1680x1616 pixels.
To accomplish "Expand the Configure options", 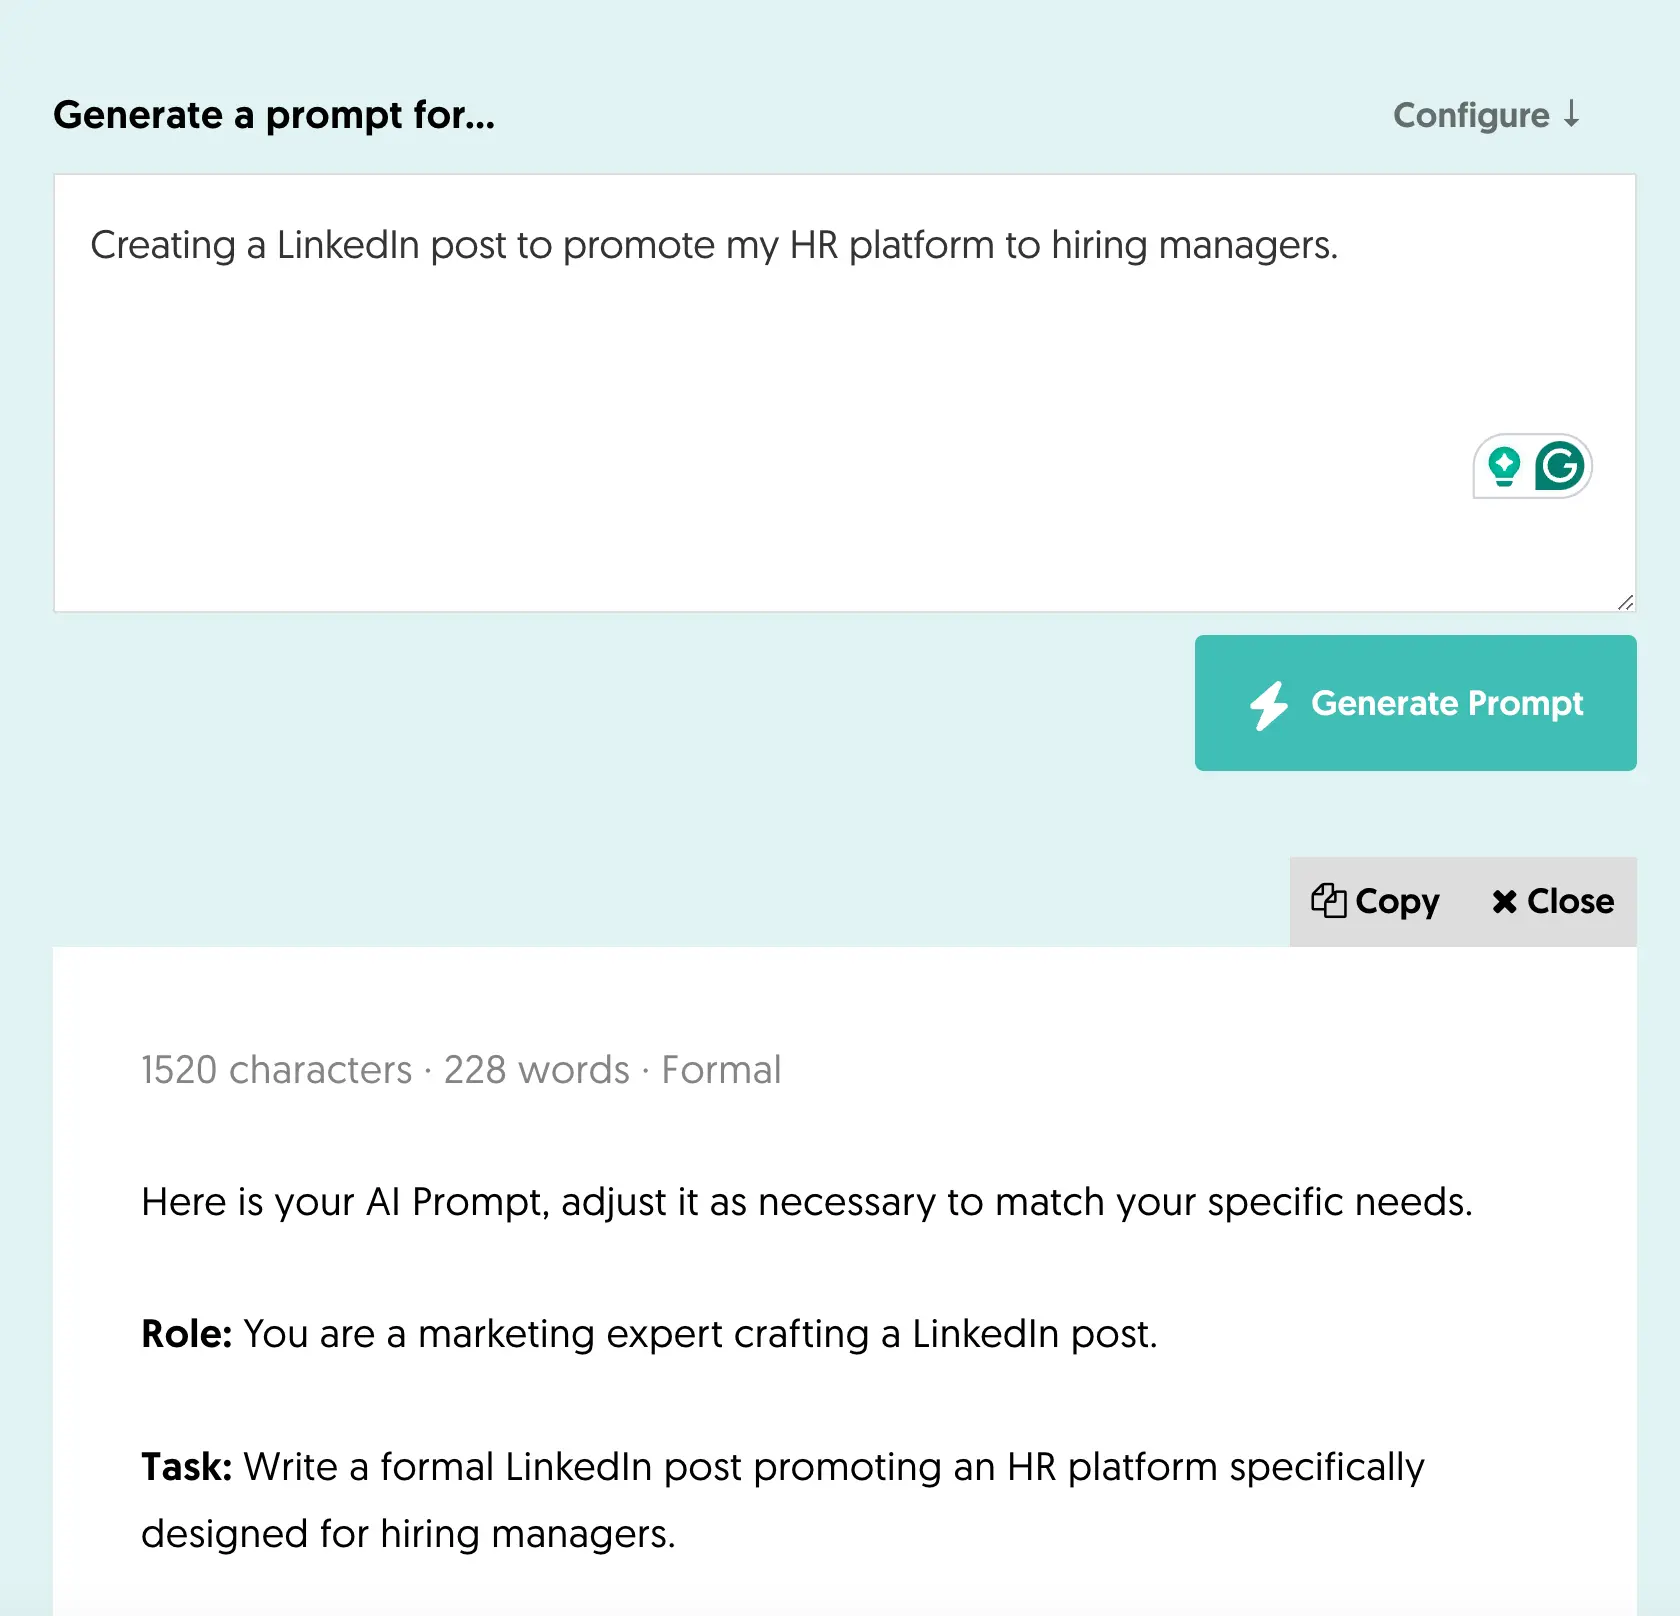I will [1471, 116].
